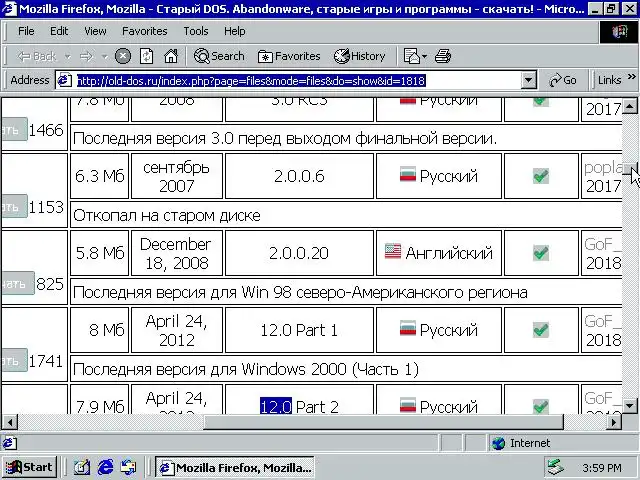Click download button next to 1153
The width and height of the screenshot is (640, 480).
click(14, 207)
